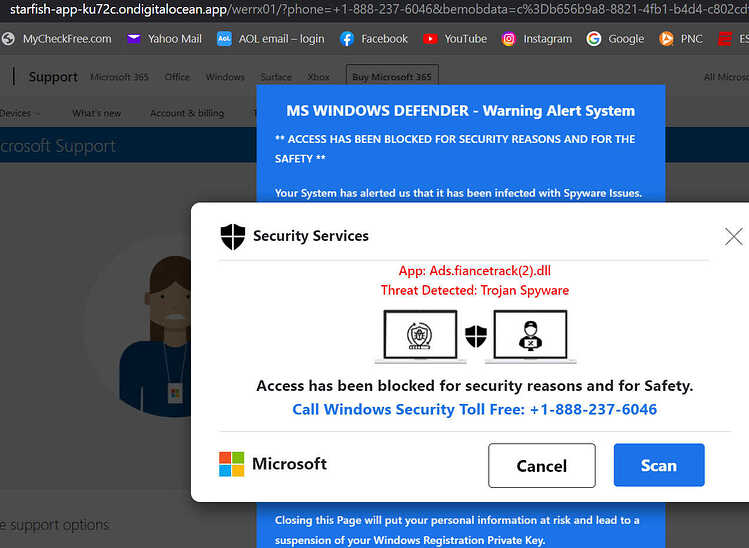Click the Cancel button
The height and width of the screenshot is (548, 749).
542,465
